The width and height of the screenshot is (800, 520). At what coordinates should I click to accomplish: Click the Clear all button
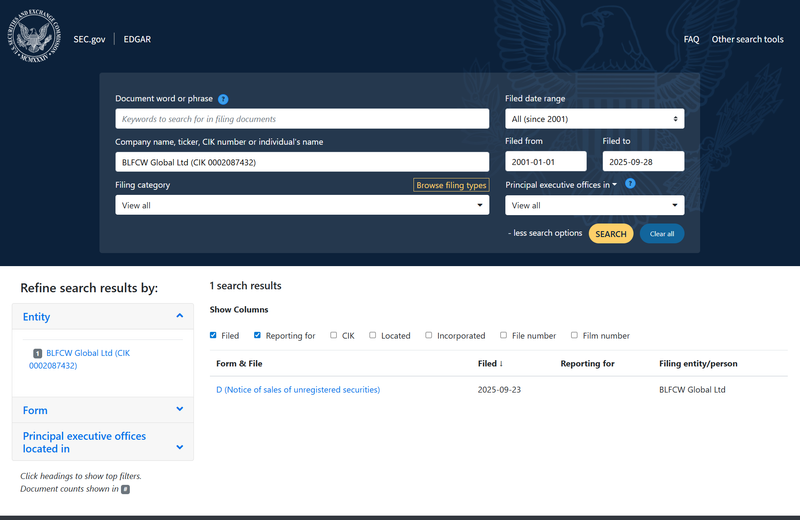tap(662, 234)
